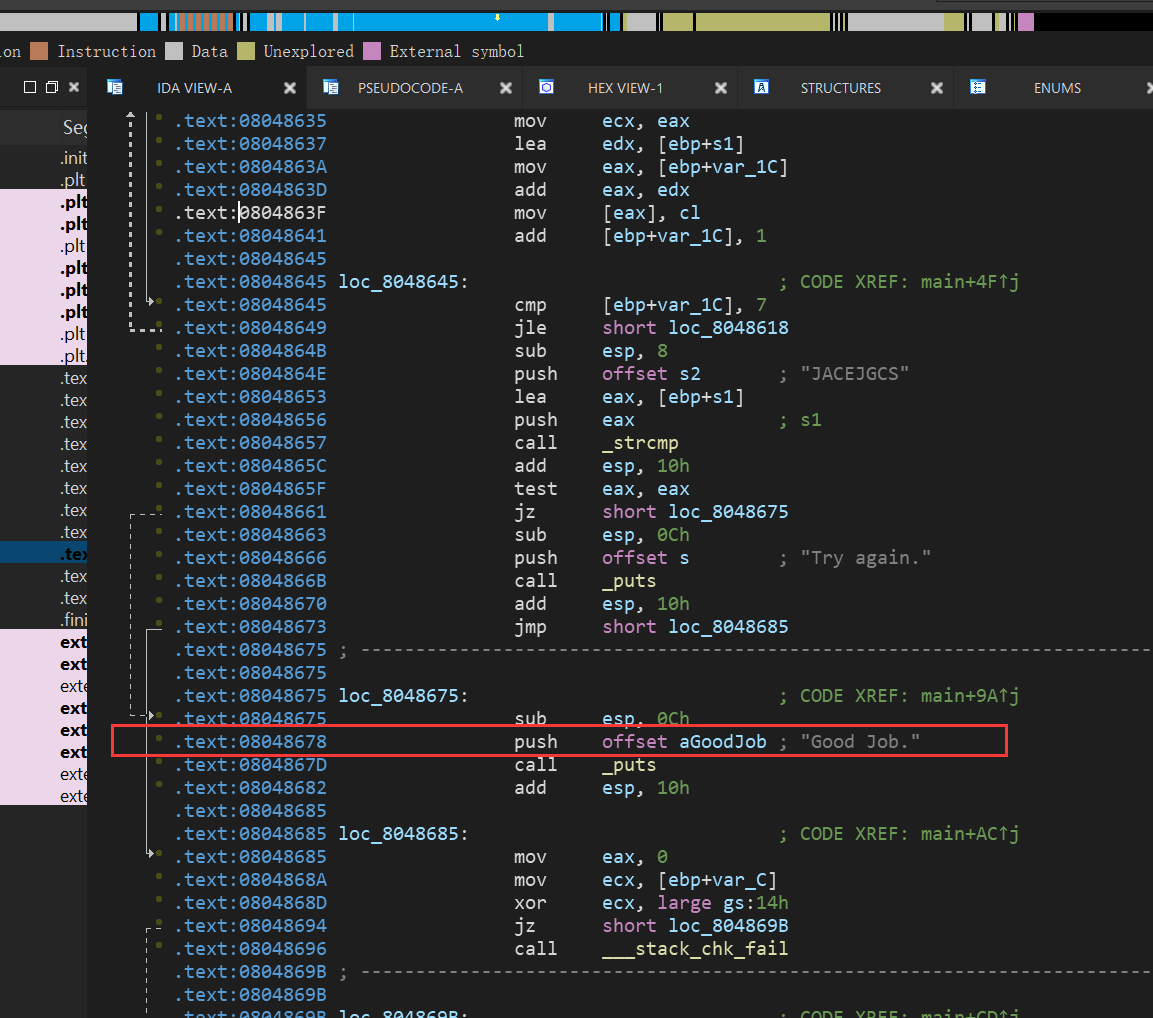Click the External symbol legend swatch
Viewport: 1153px width, 1018px height.
(372, 51)
